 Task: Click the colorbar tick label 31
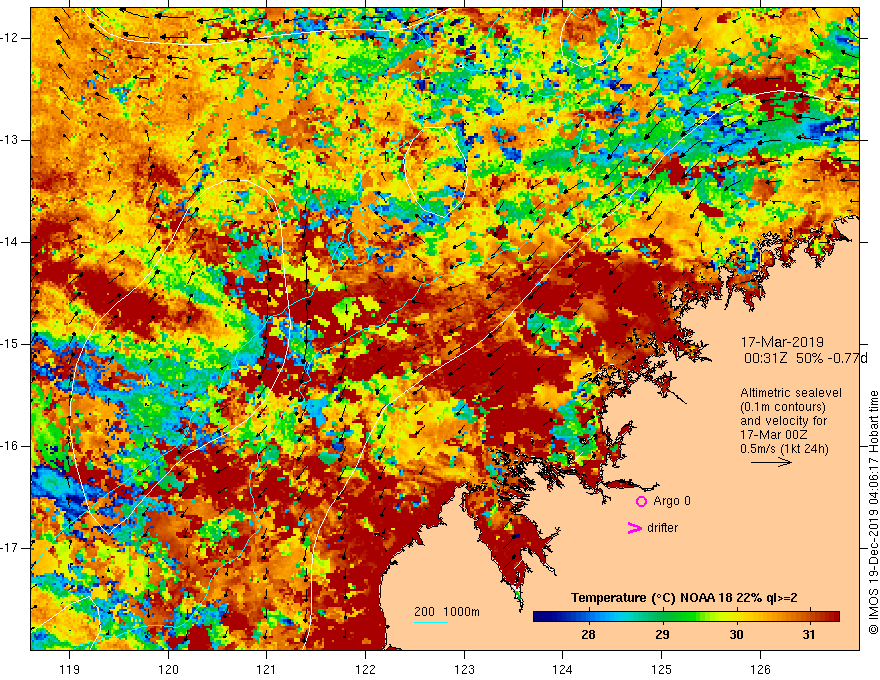coord(809,635)
